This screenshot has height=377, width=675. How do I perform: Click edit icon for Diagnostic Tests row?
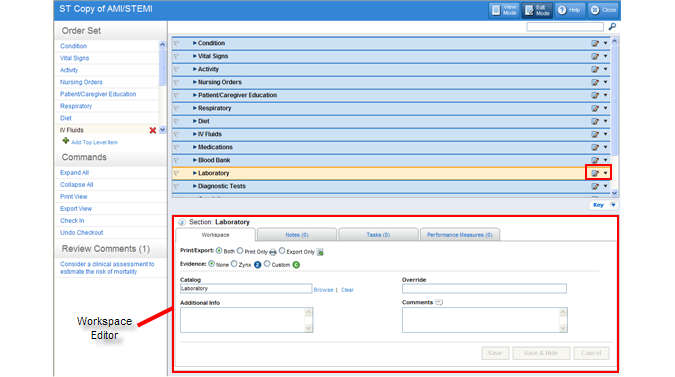(x=595, y=186)
